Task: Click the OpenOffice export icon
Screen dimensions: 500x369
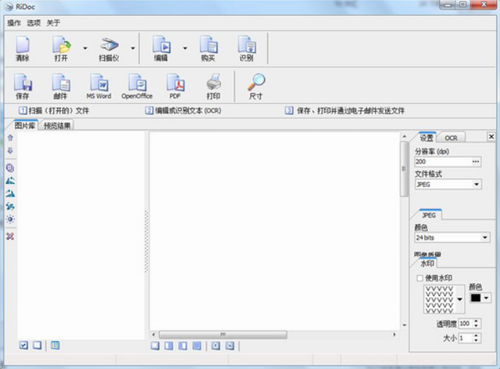Action: pos(137,83)
